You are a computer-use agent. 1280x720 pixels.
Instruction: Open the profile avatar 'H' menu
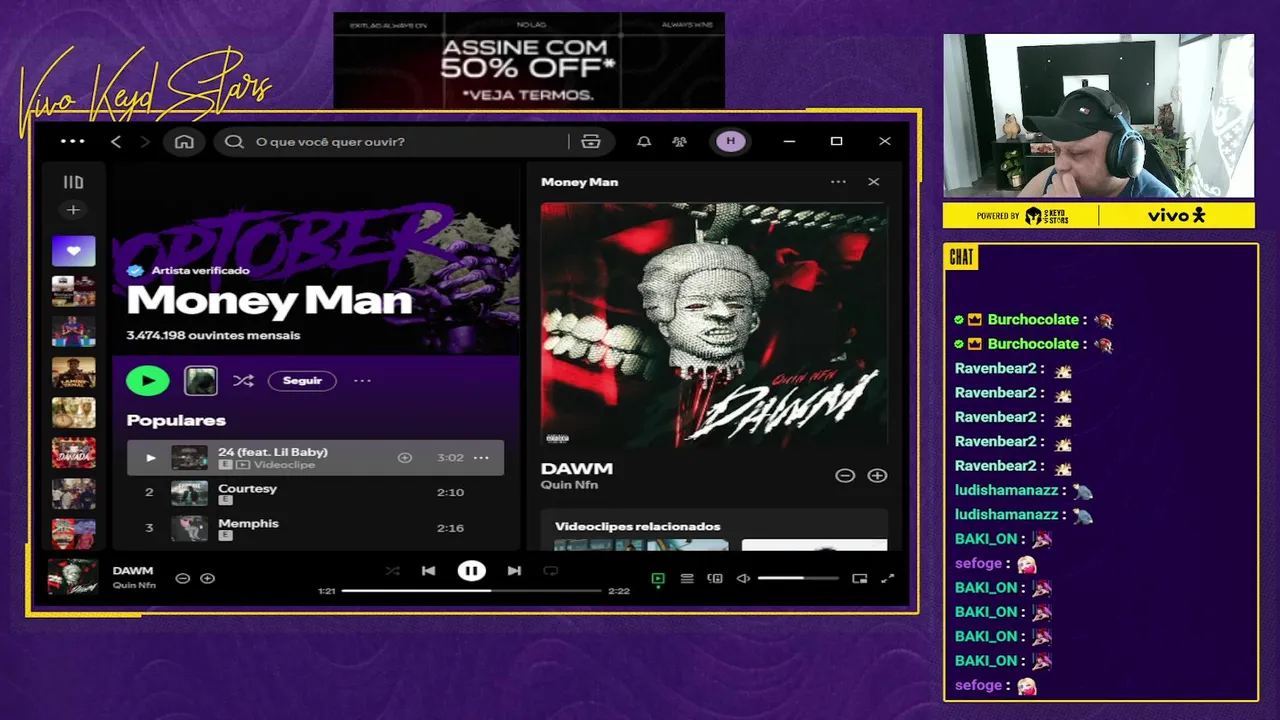click(x=730, y=141)
